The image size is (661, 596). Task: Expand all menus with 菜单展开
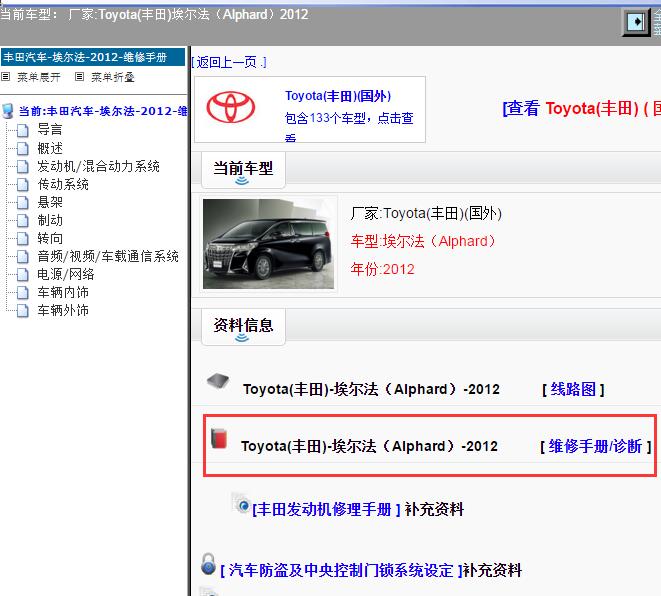click(x=38, y=77)
